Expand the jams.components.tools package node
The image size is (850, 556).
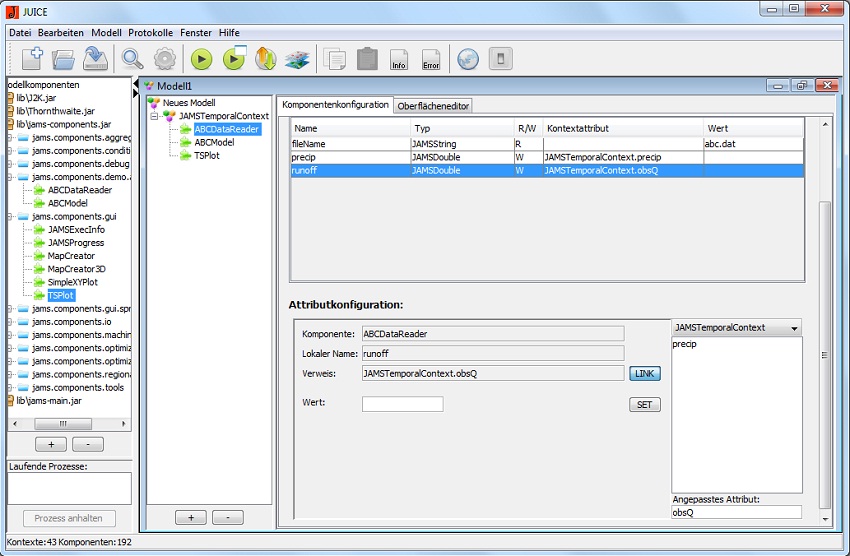[10, 387]
